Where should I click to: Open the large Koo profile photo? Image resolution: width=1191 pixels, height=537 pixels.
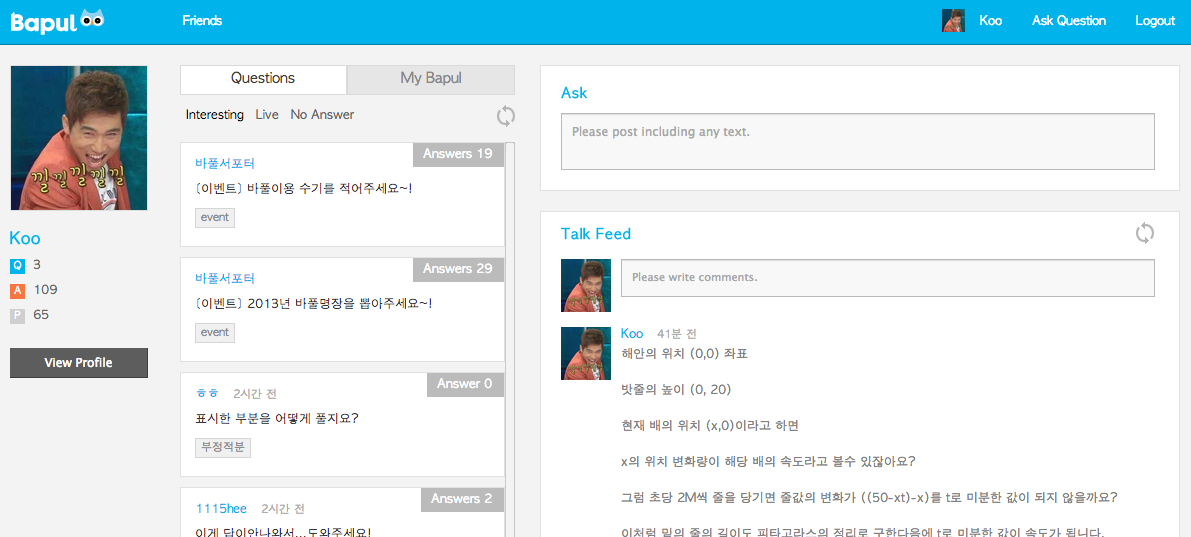79,138
